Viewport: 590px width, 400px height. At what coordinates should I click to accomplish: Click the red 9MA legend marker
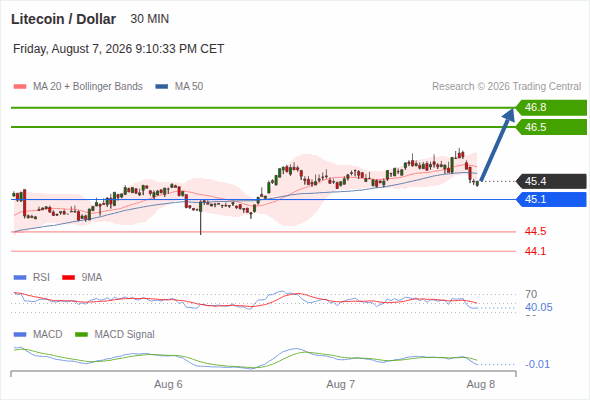click(x=68, y=278)
